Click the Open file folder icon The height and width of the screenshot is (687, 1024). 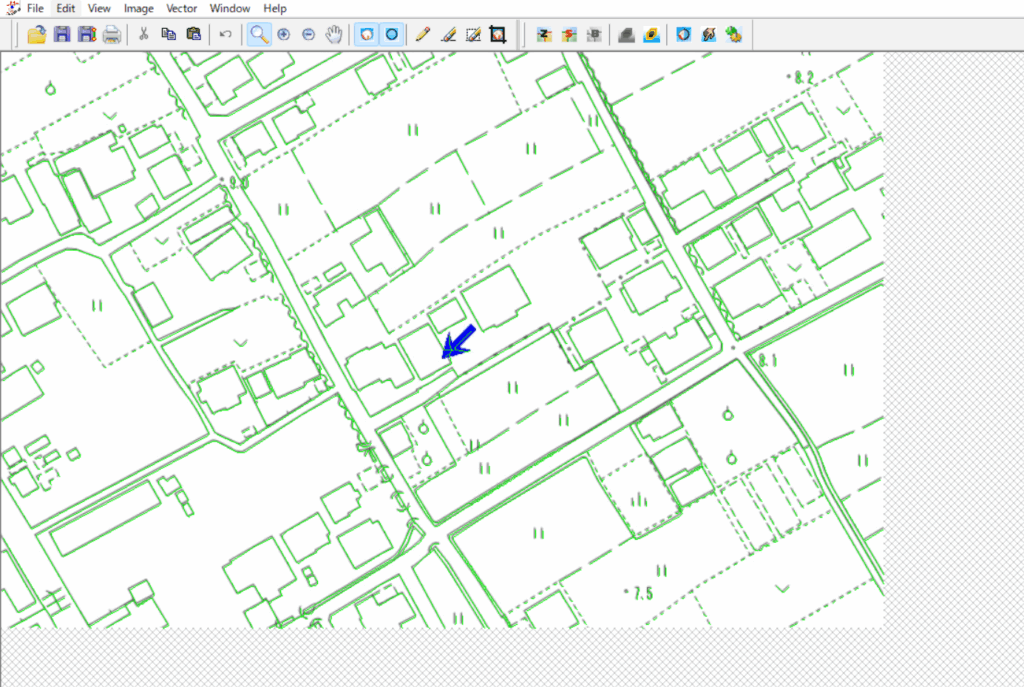(37, 35)
